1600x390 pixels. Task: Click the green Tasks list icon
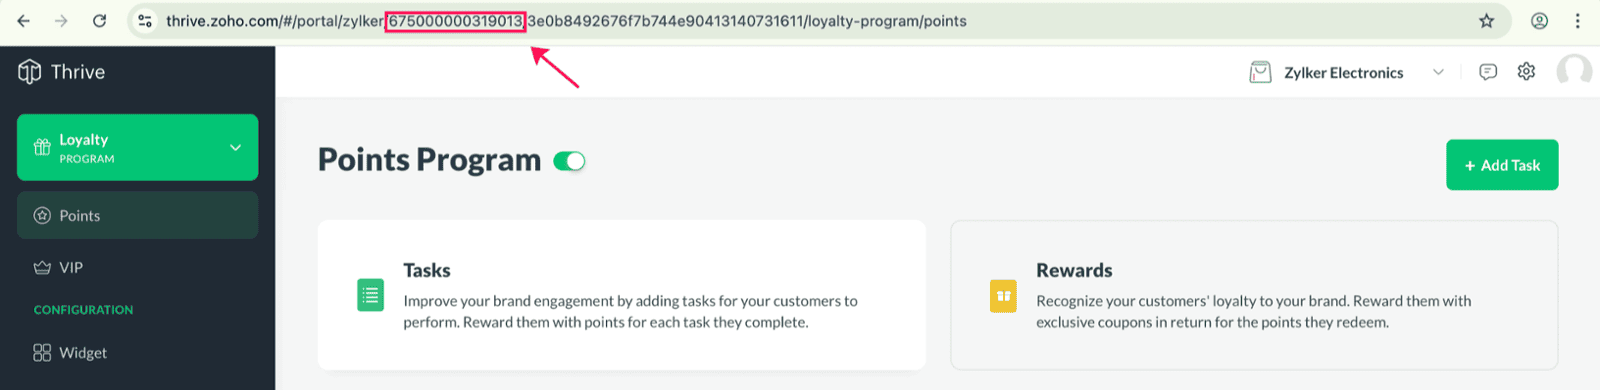(x=370, y=295)
